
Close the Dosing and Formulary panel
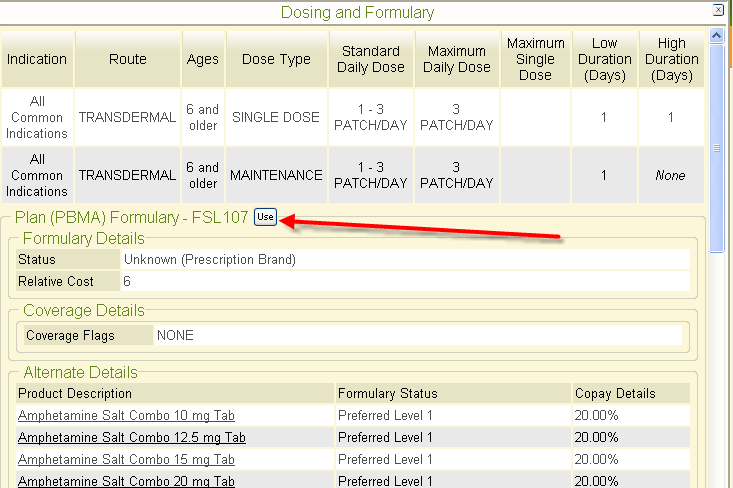coord(717,10)
